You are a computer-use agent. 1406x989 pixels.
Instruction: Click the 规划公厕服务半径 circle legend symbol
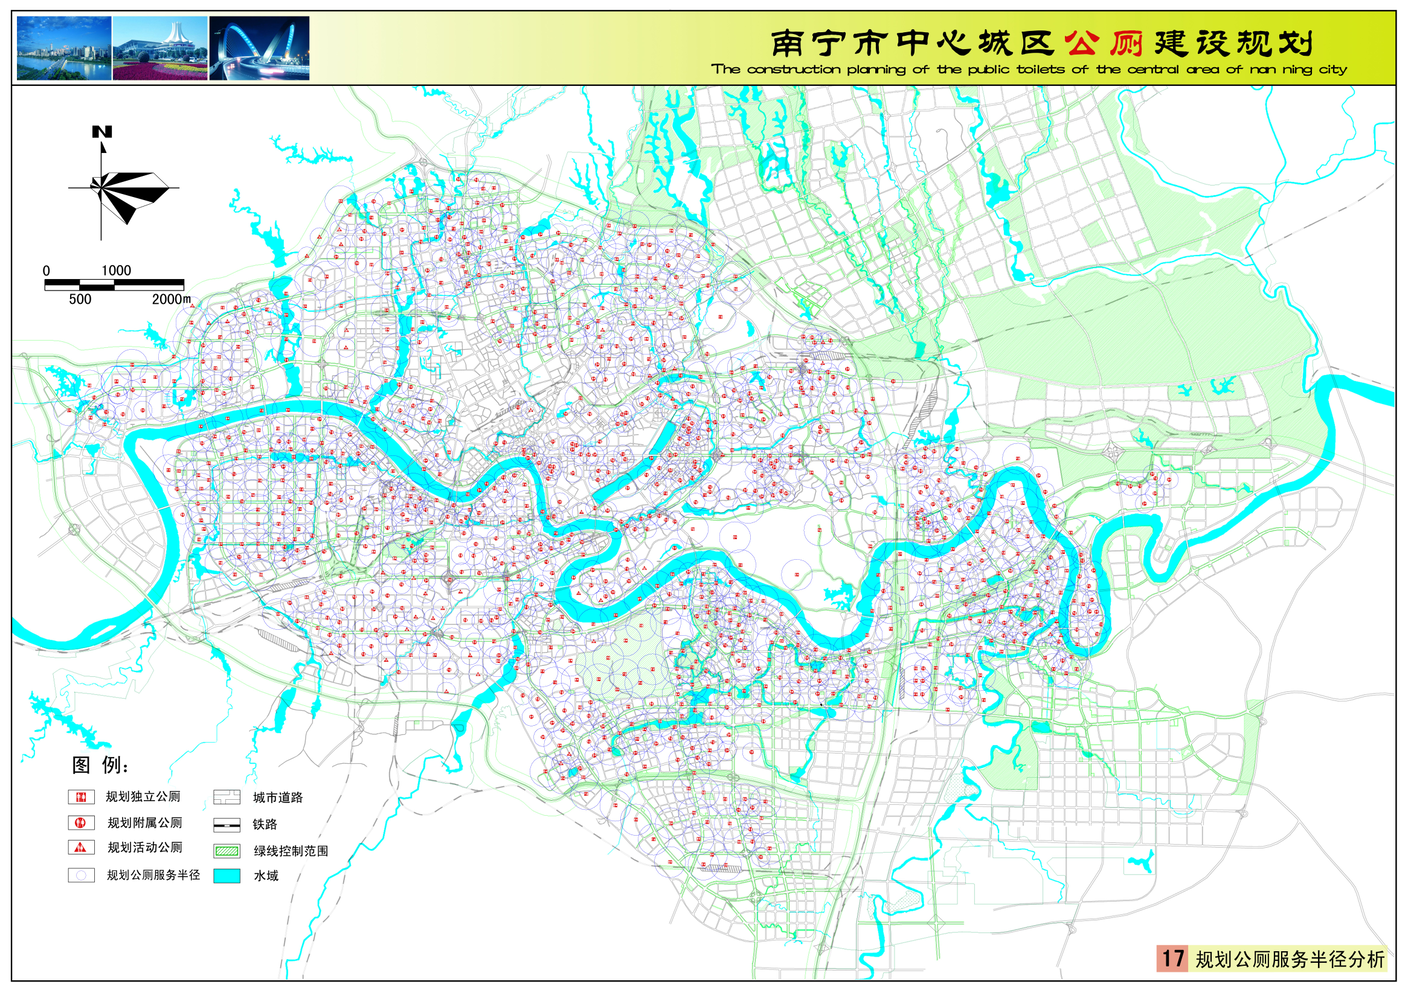(81, 874)
